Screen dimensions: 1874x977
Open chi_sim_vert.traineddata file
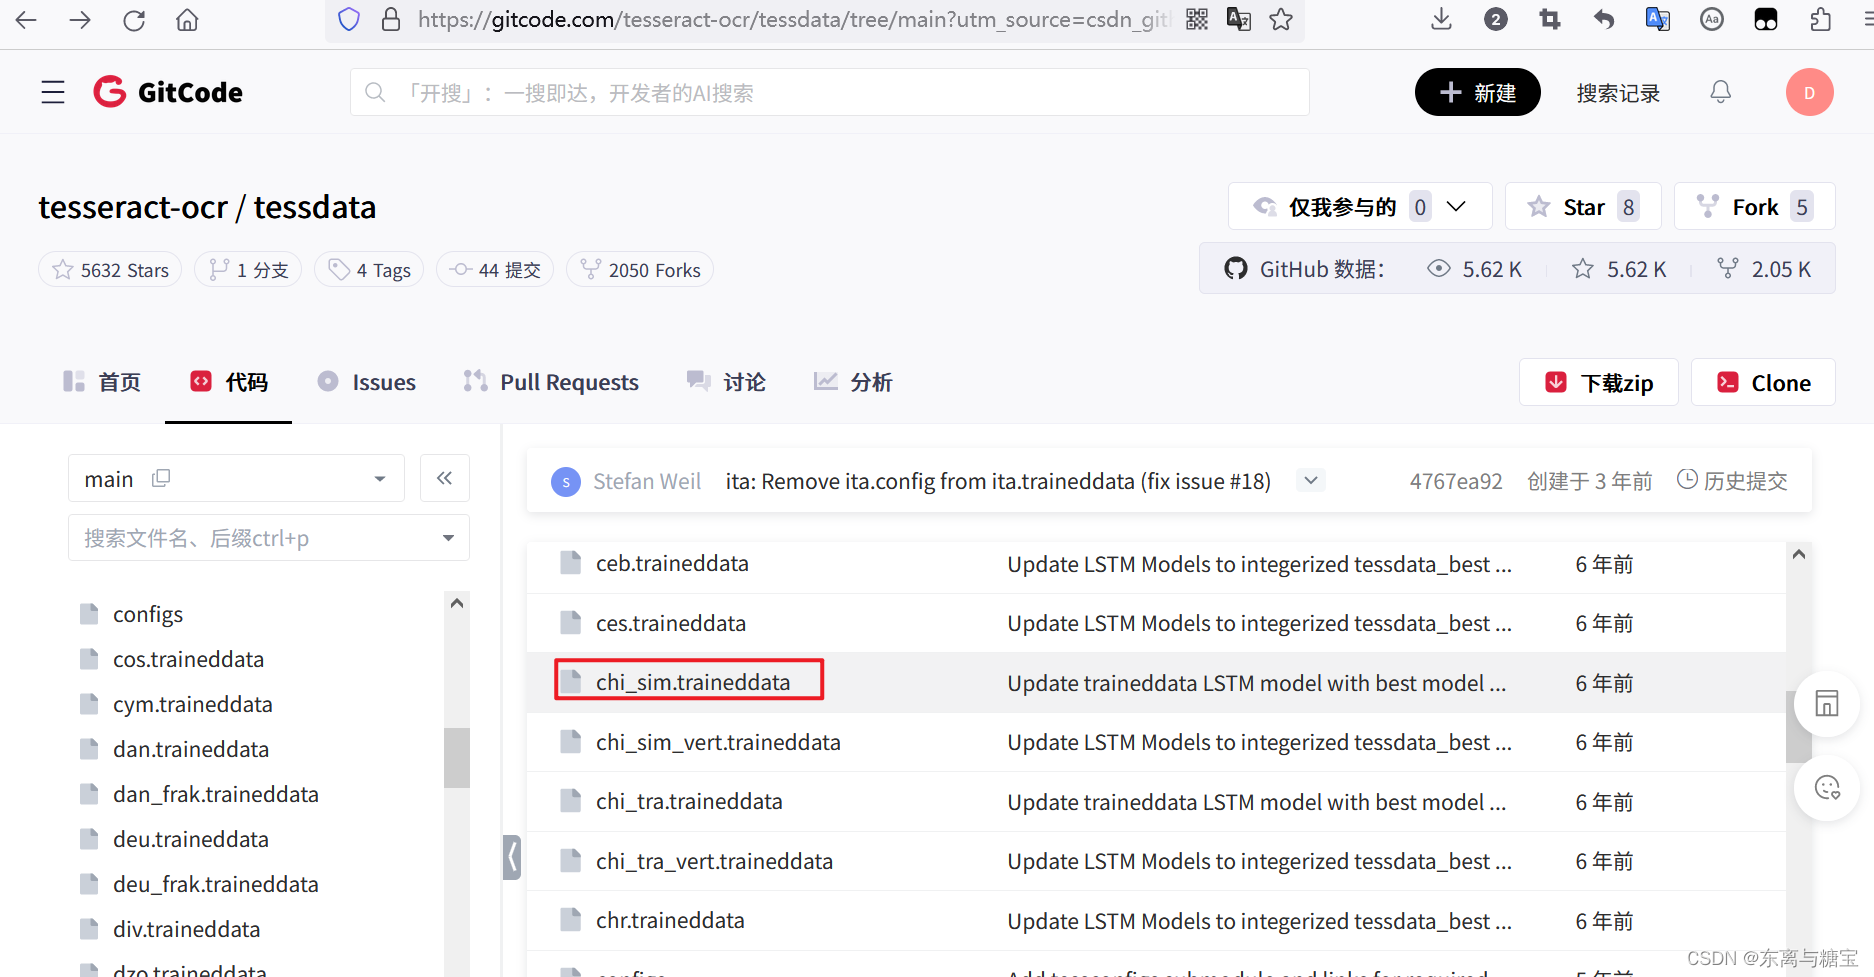click(718, 742)
